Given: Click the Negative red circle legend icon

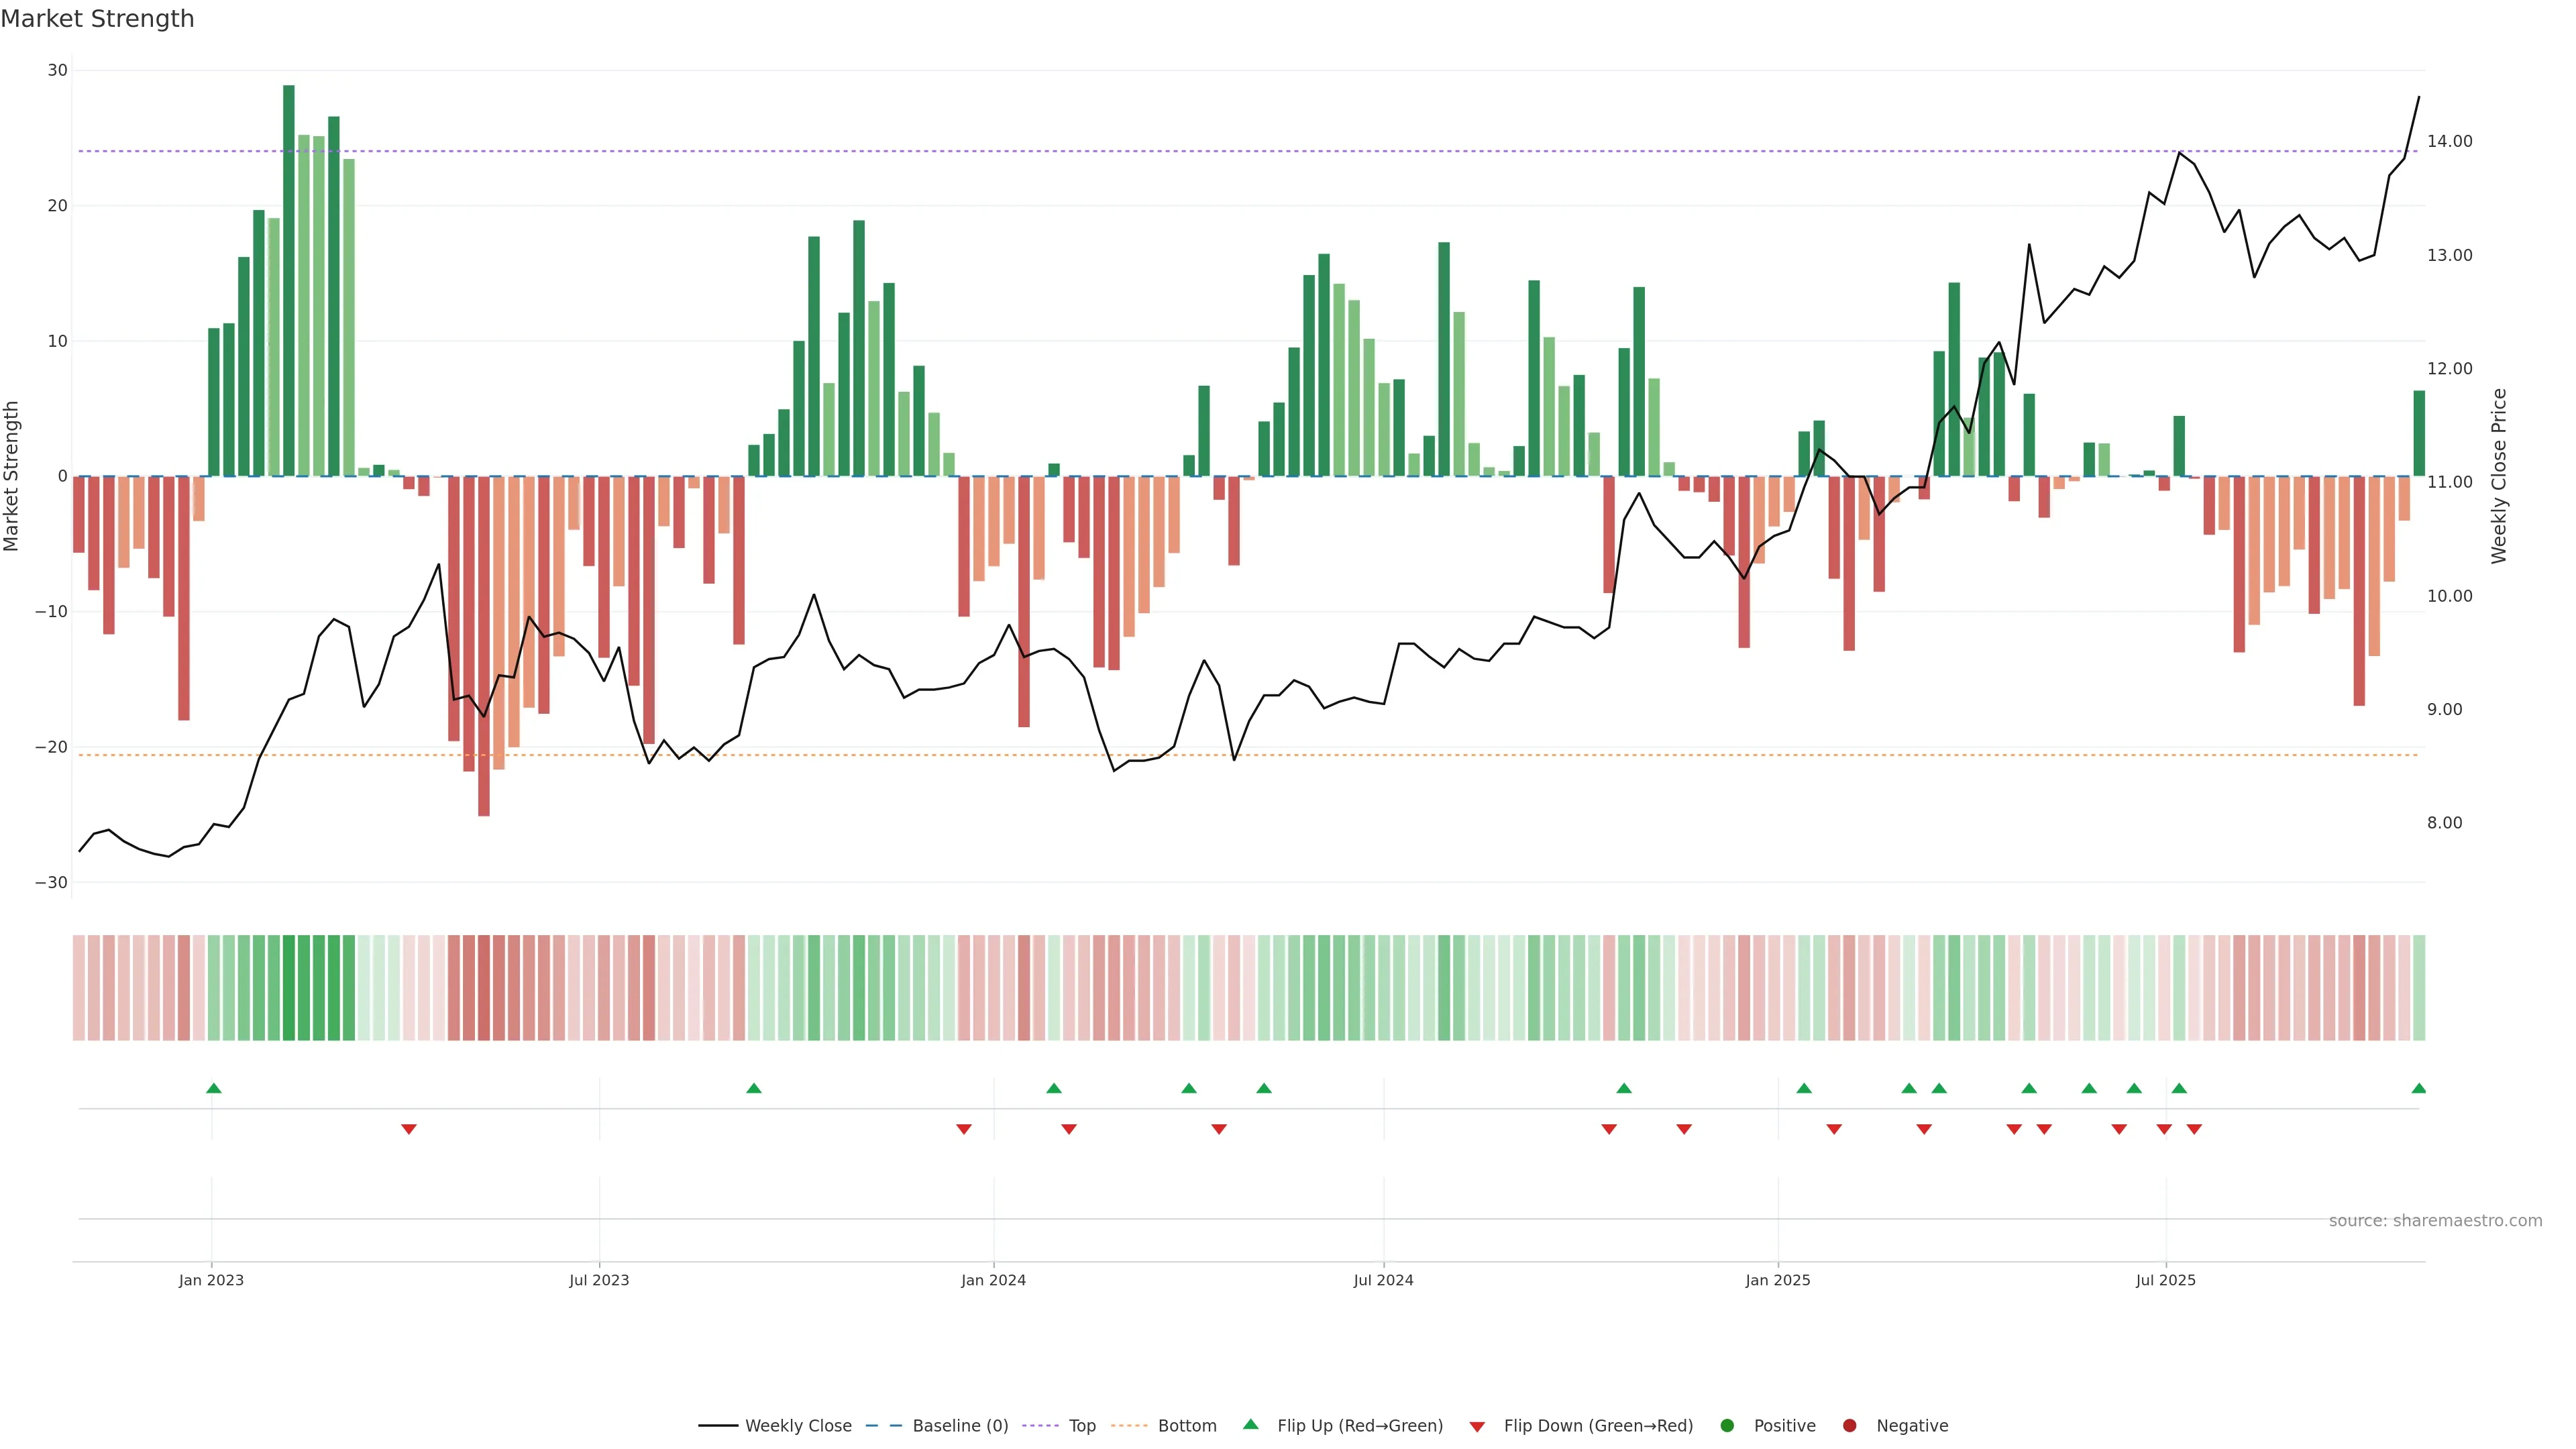Looking at the screenshot, I should tap(1849, 1426).
